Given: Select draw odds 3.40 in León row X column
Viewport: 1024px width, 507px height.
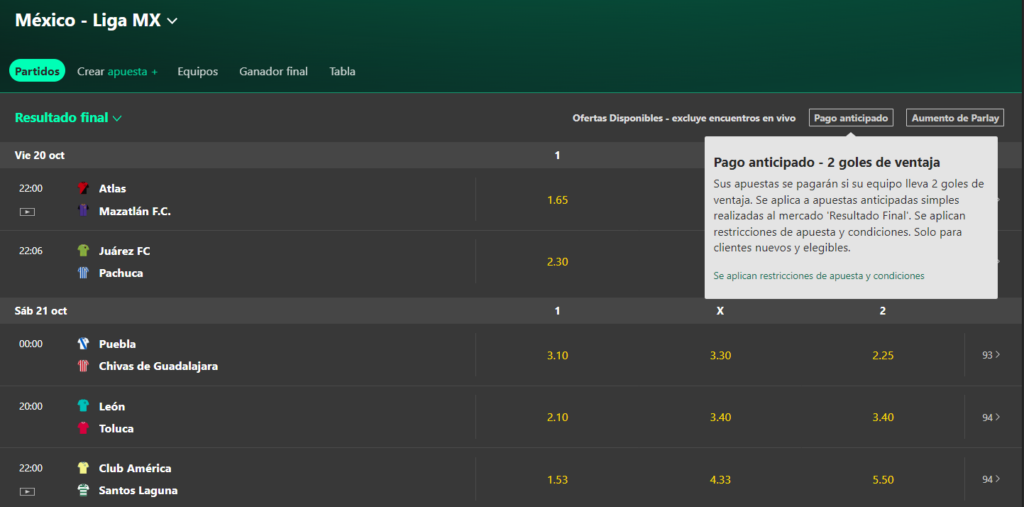Looking at the screenshot, I should pos(720,417).
